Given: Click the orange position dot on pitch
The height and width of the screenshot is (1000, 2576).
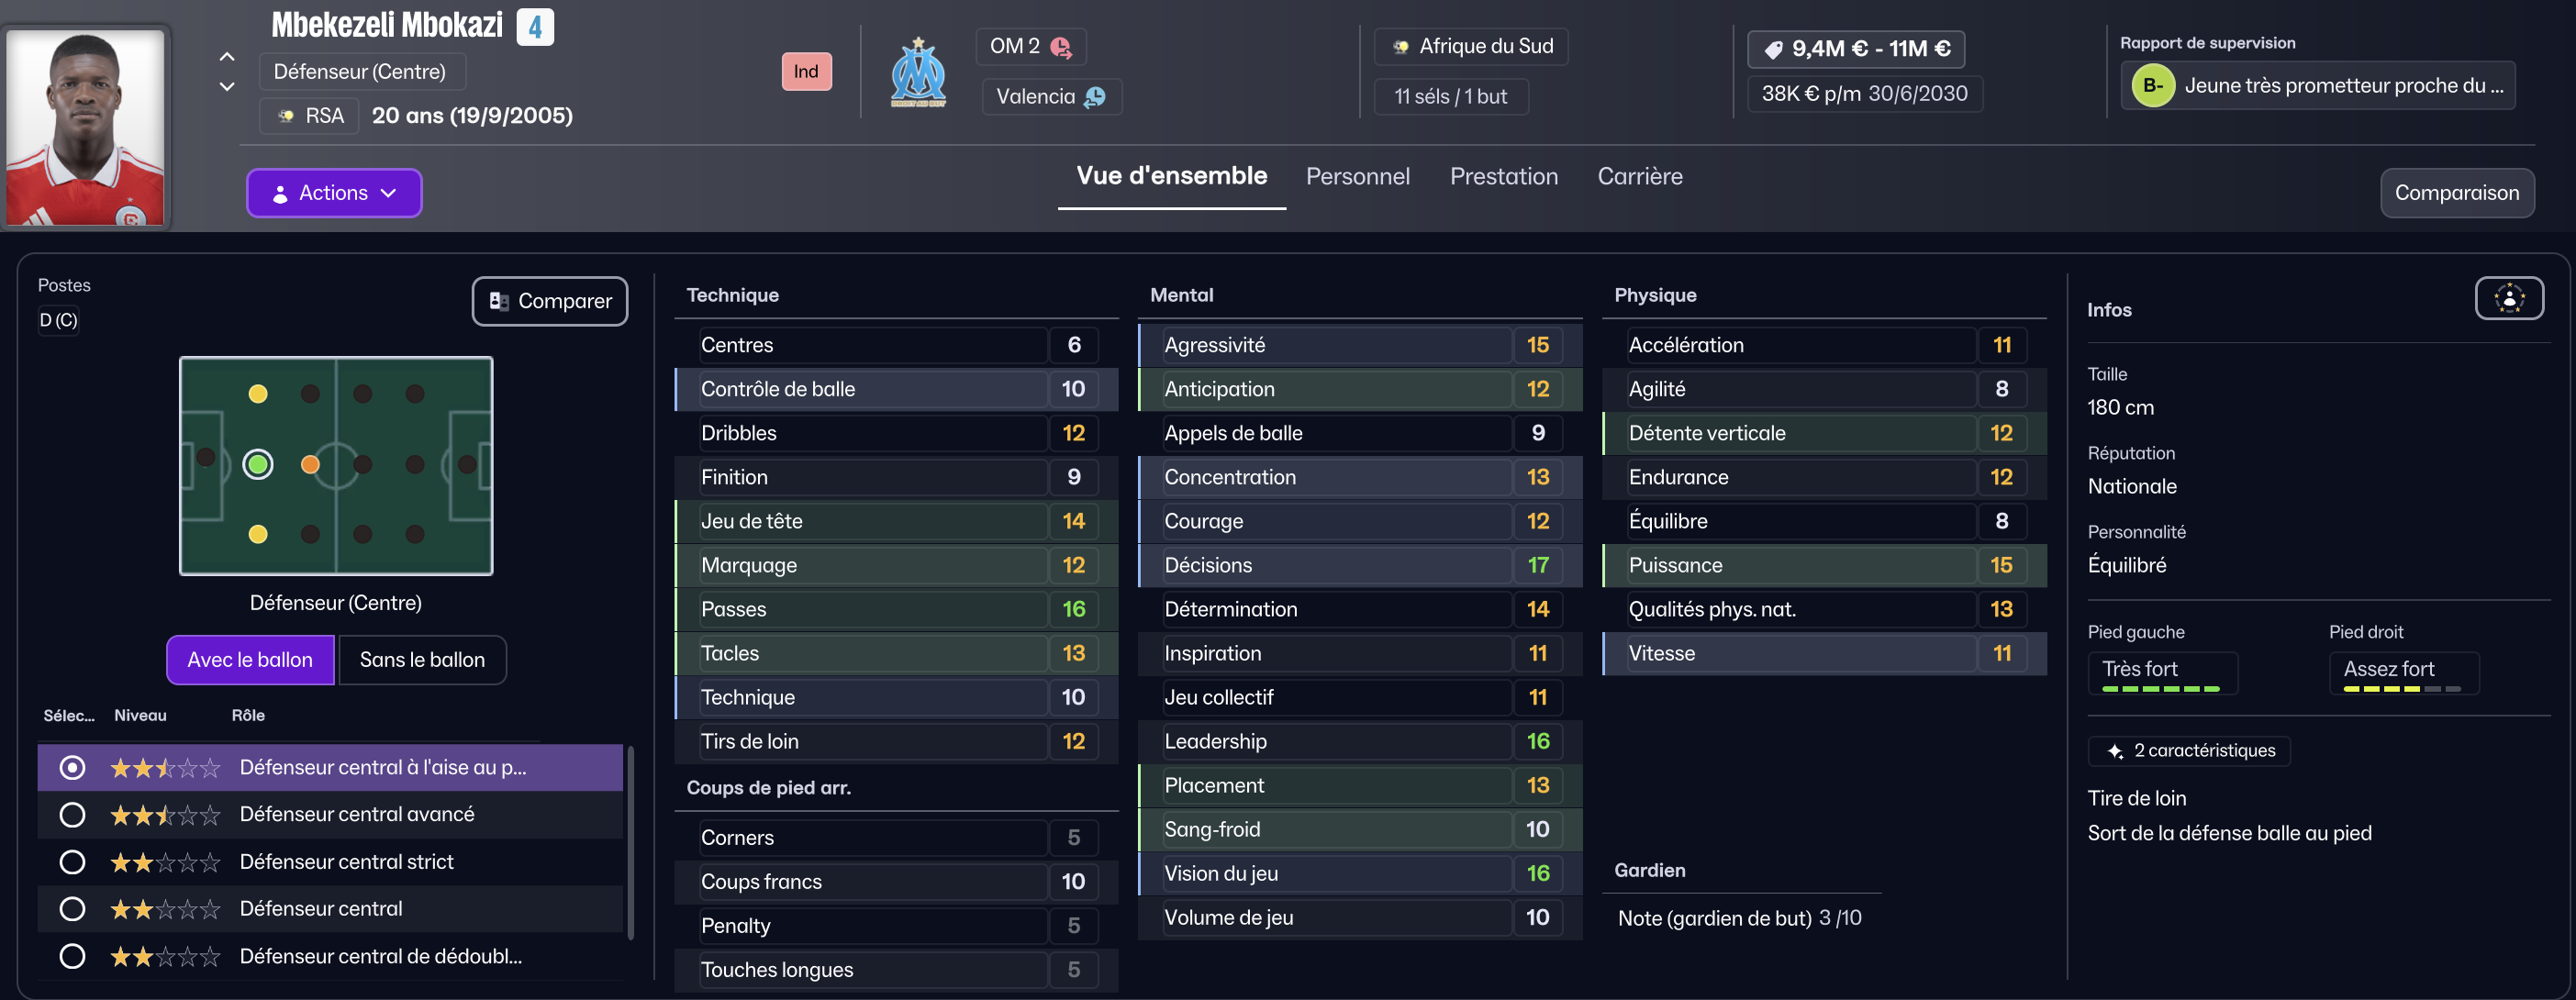Looking at the screenshot, I should [x=310, y=465].
